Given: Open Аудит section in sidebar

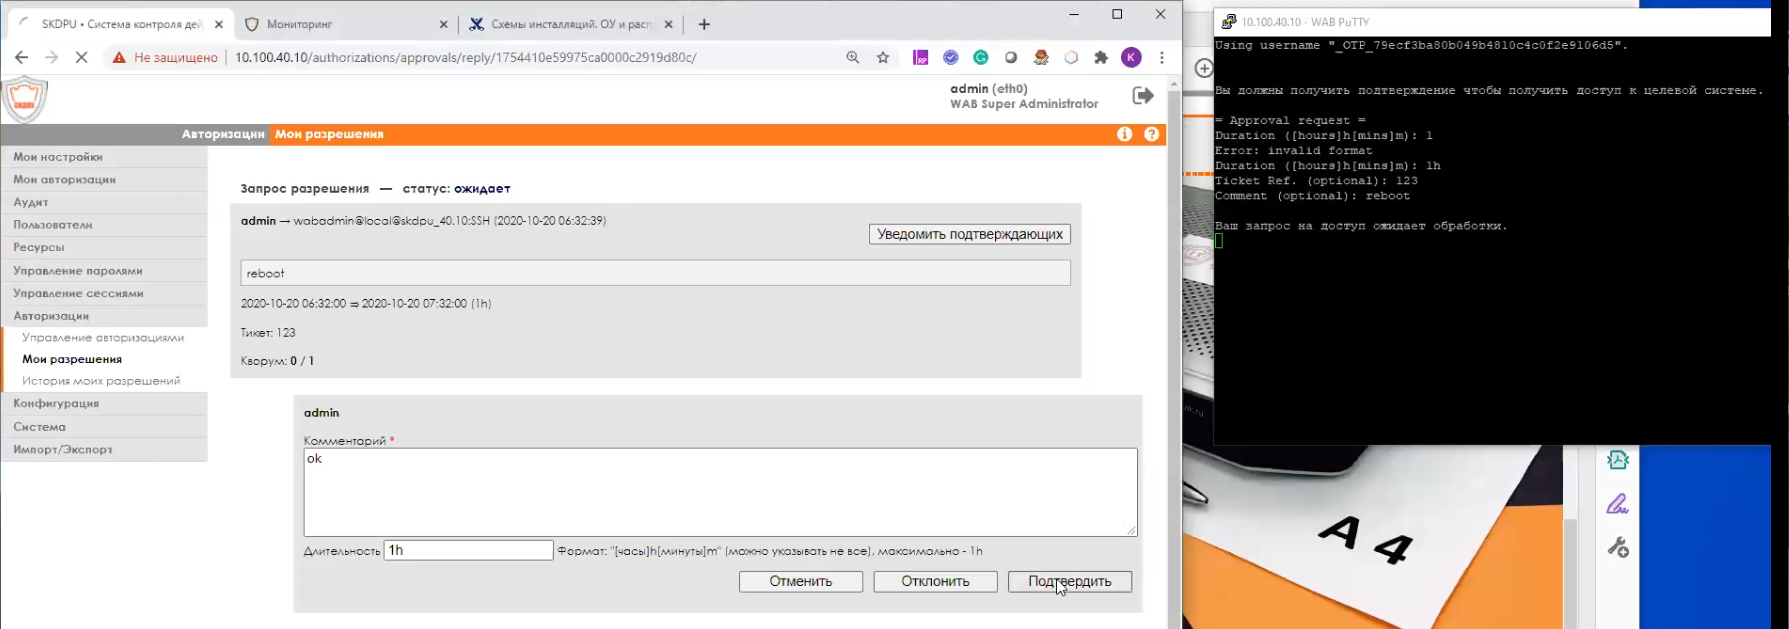Looking at the screenshot, I should point(104,202).
